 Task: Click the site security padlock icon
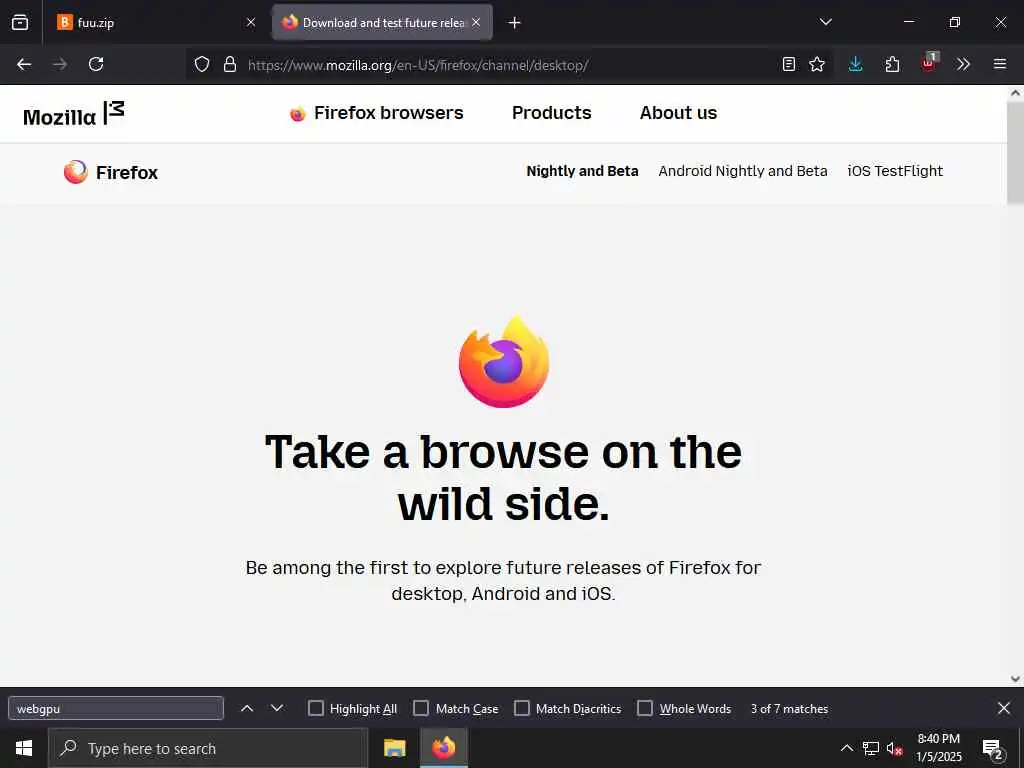[230, 64]
